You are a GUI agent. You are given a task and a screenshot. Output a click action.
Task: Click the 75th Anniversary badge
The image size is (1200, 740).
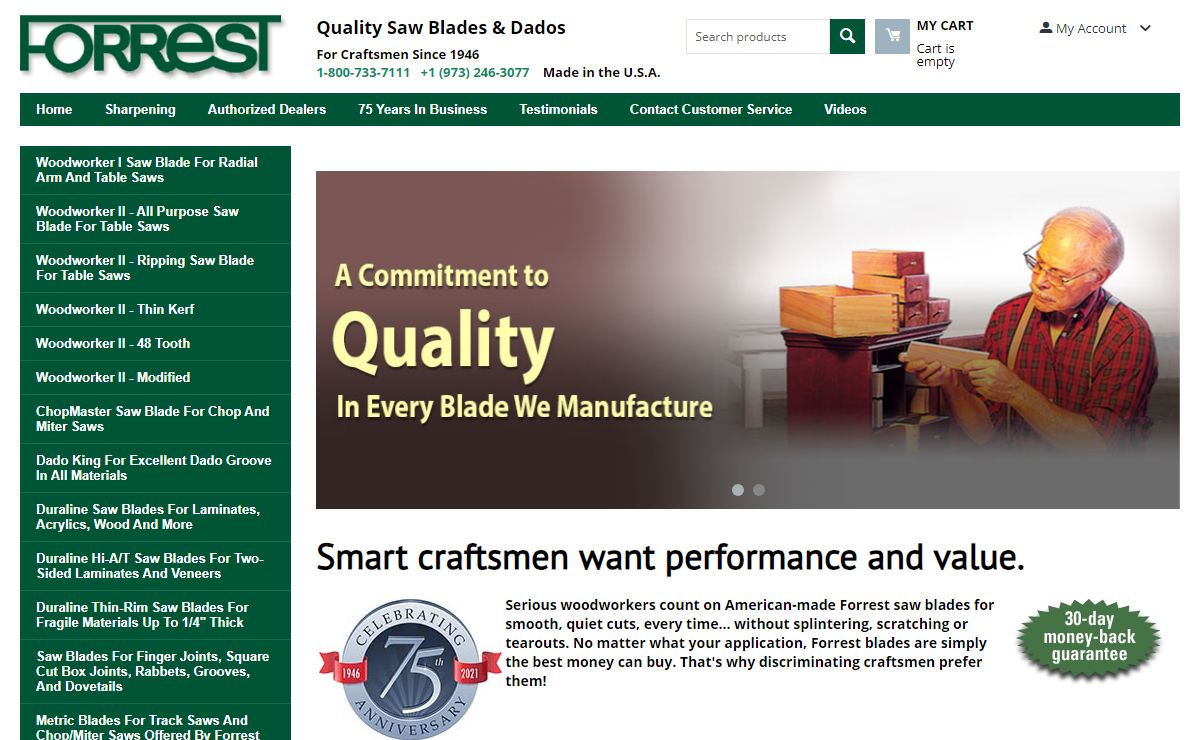pyautogui.click(x=410, y=668)
